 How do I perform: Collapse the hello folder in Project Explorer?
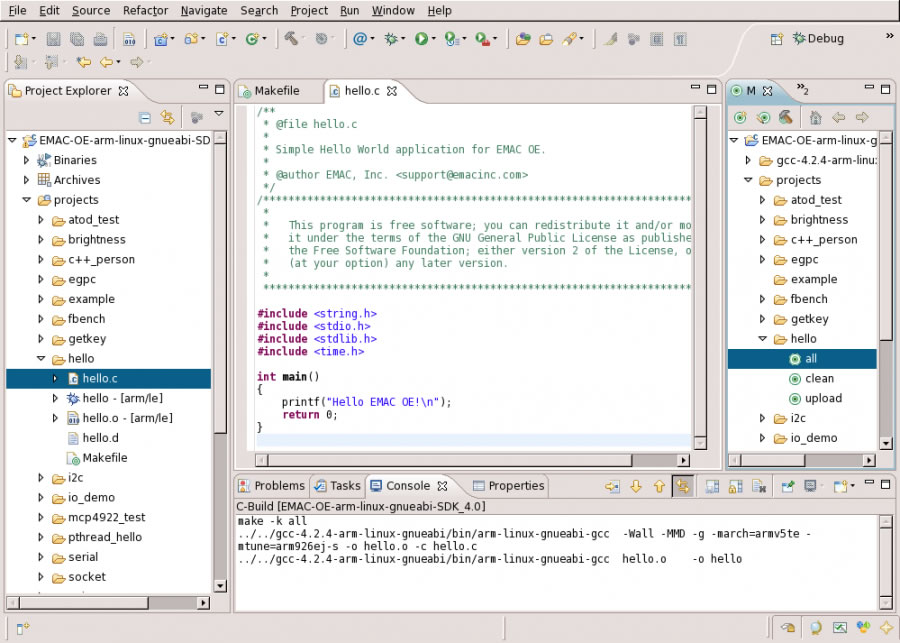pyautogui.click(x=41, y=359)
